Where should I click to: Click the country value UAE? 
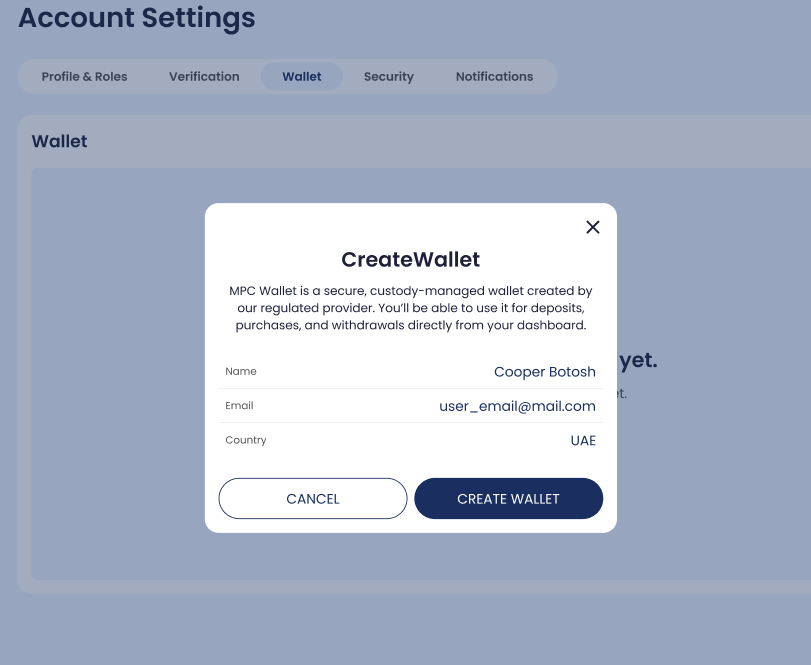pos(583,440)
